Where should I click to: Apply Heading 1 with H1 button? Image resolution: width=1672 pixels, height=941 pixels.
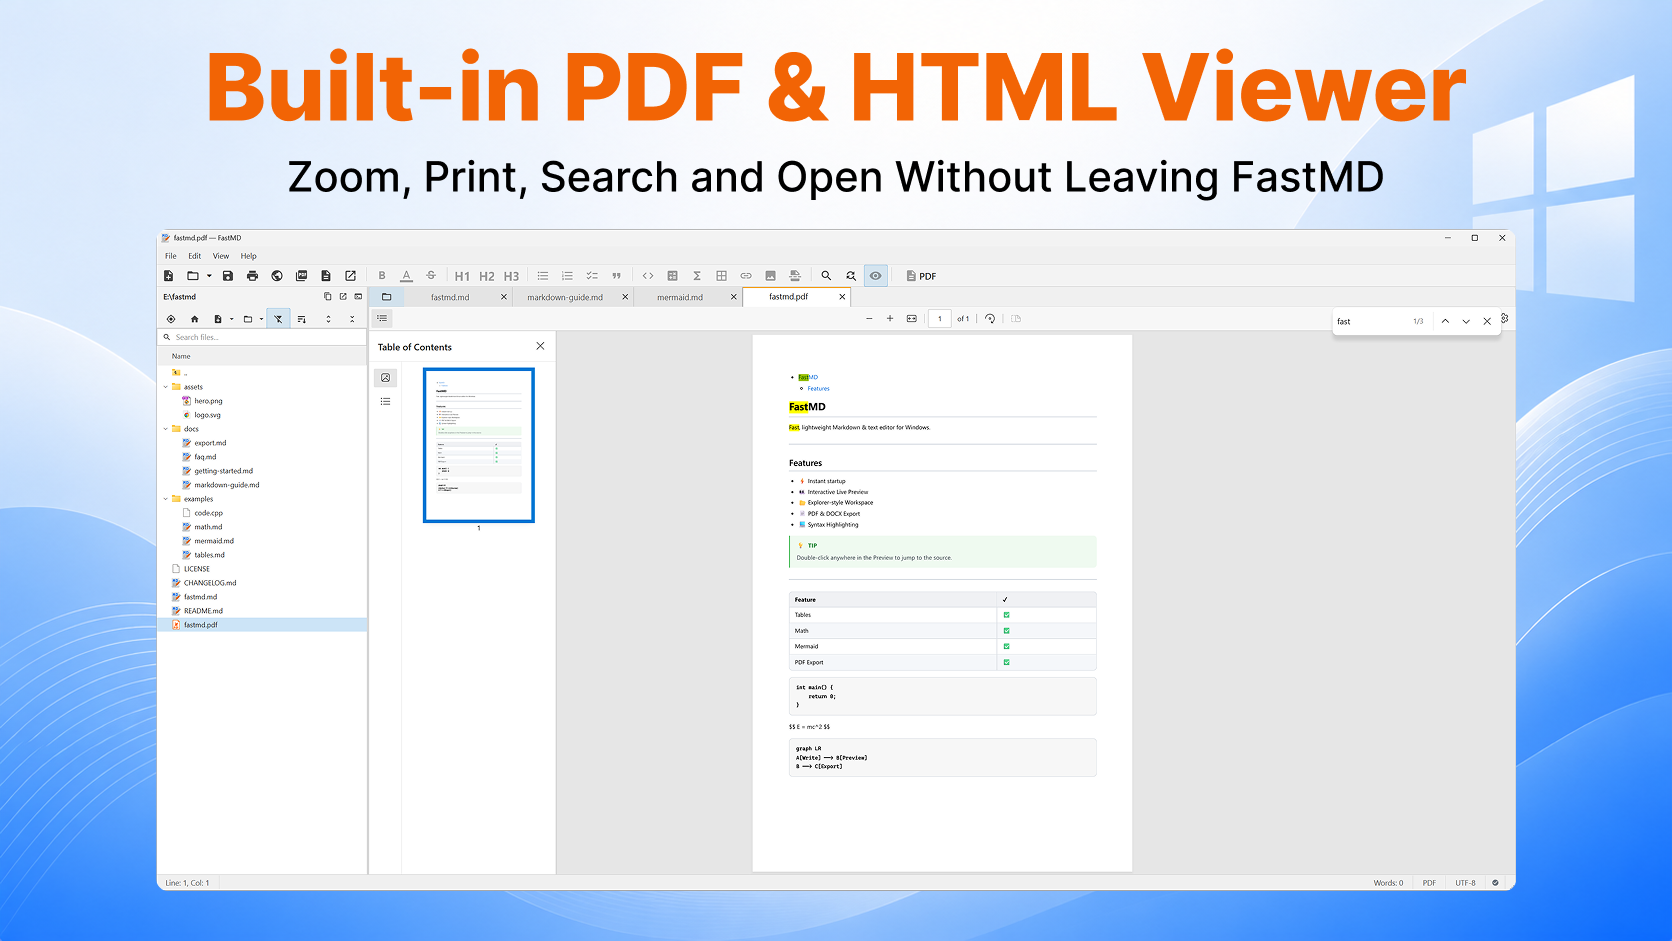pos(462,276)
